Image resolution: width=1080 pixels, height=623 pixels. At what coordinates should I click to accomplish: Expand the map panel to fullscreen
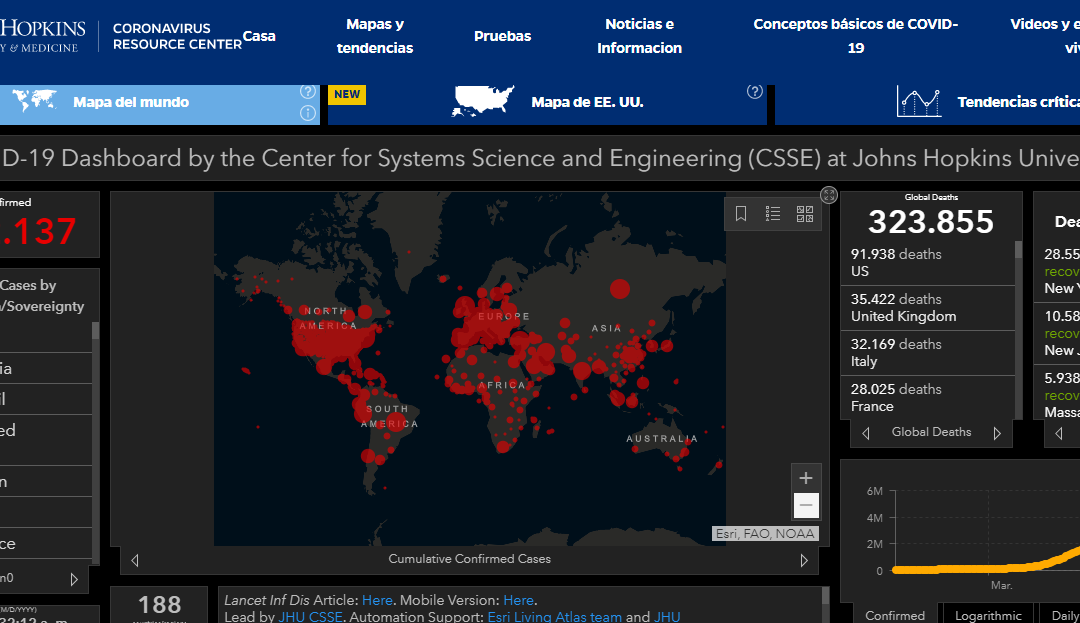click(x=828, y=195)
